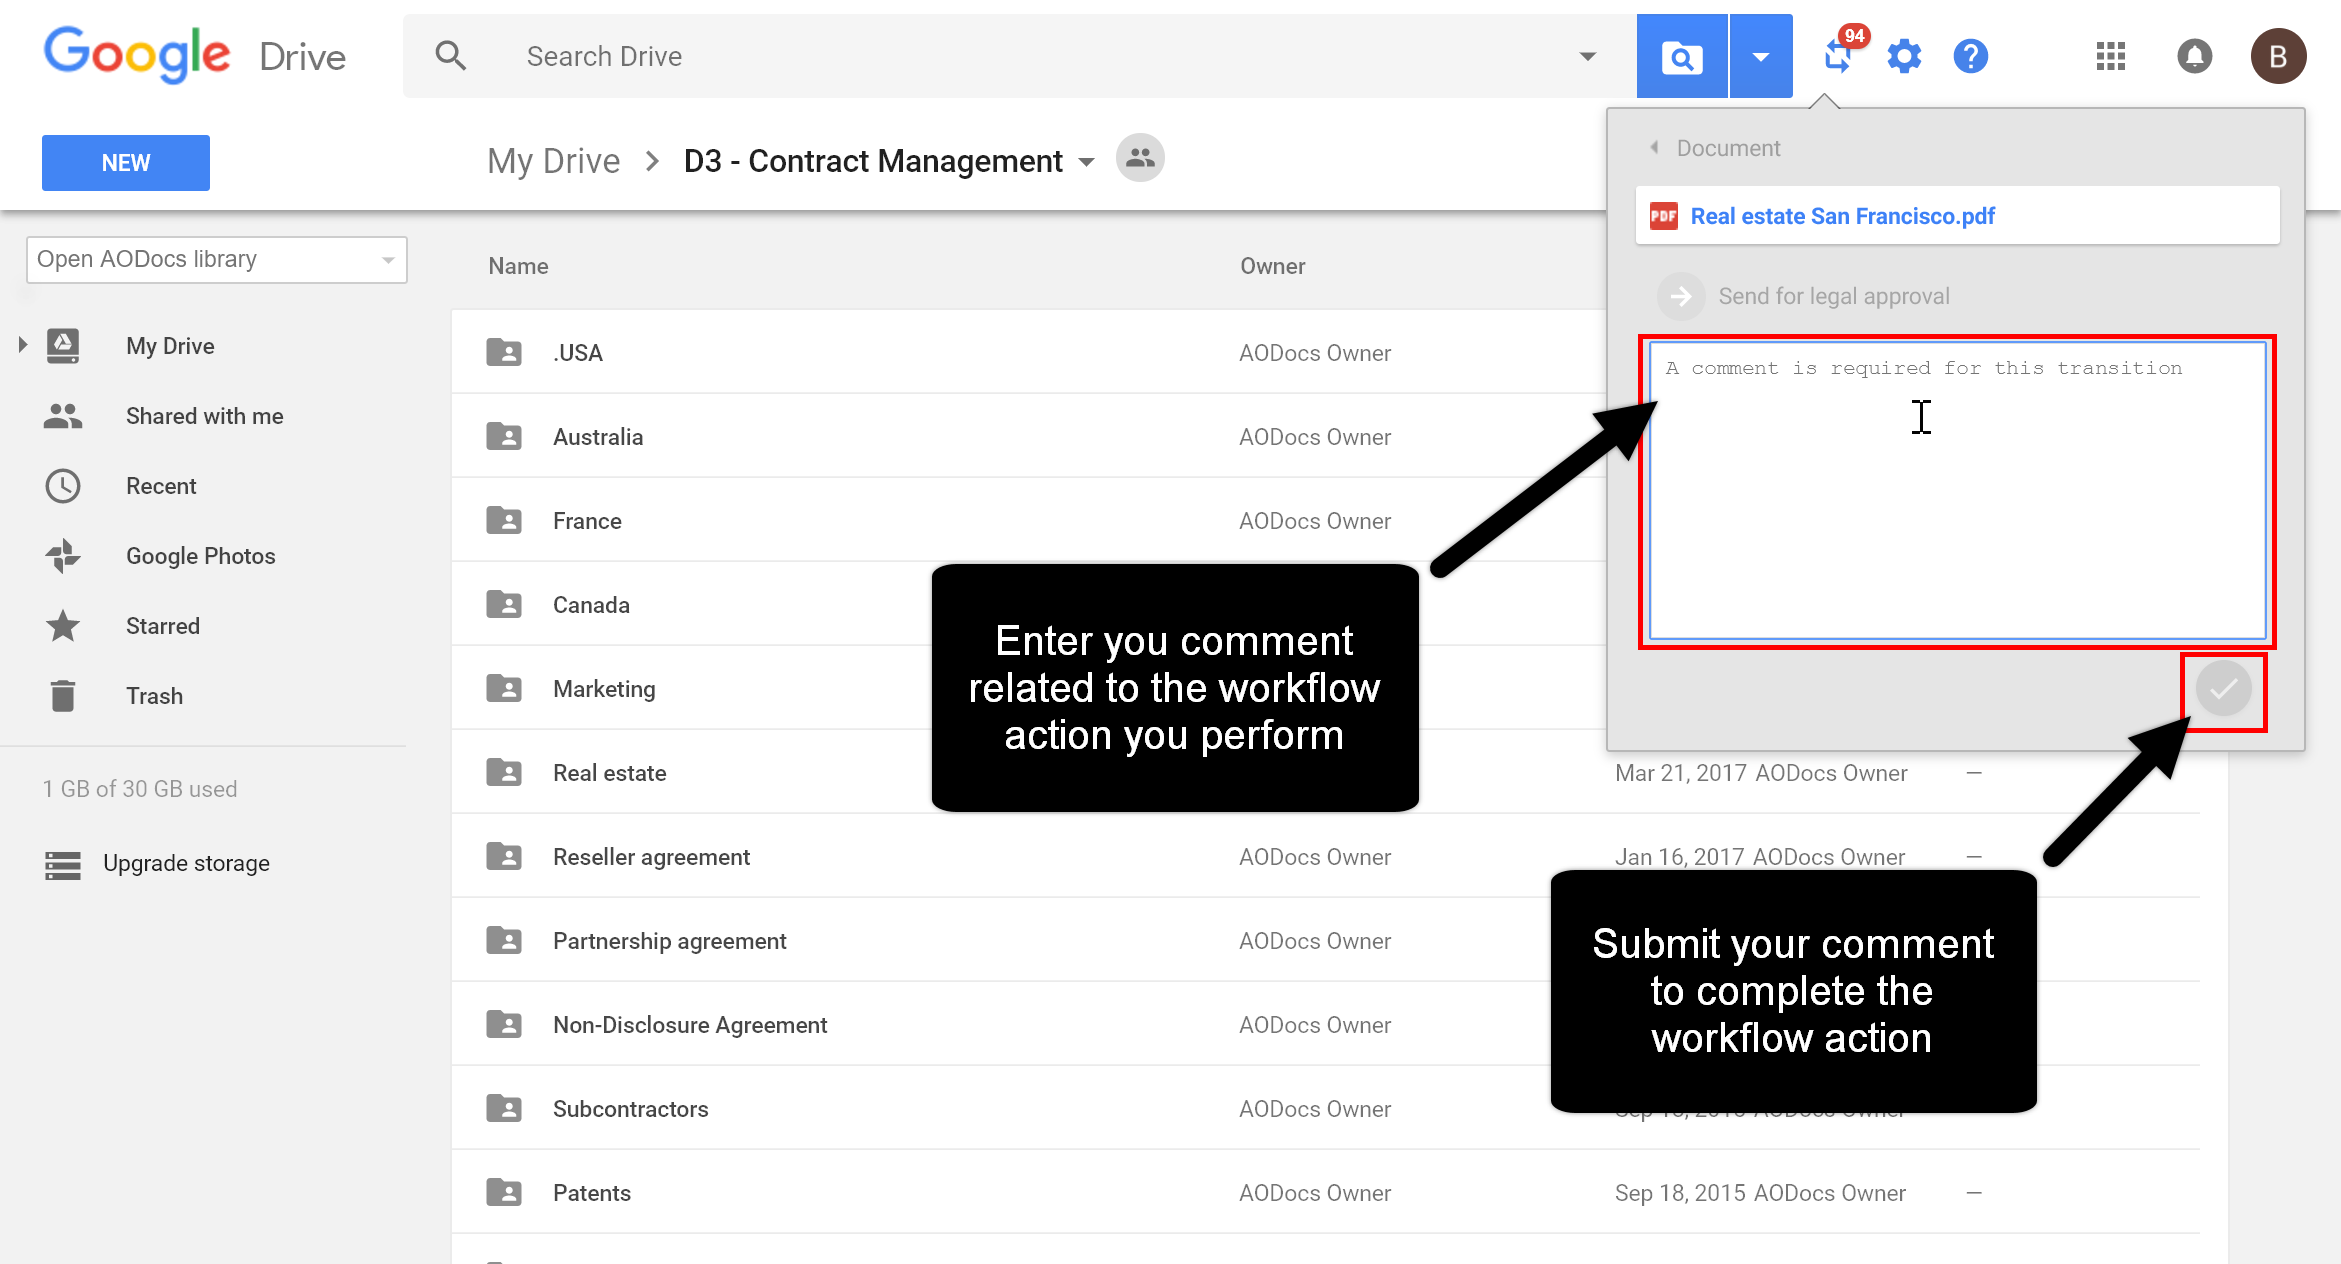This screenshot has width=2341, height=1264.
Task: Click the transition comment text area
Action: (x=1957, y=490)
